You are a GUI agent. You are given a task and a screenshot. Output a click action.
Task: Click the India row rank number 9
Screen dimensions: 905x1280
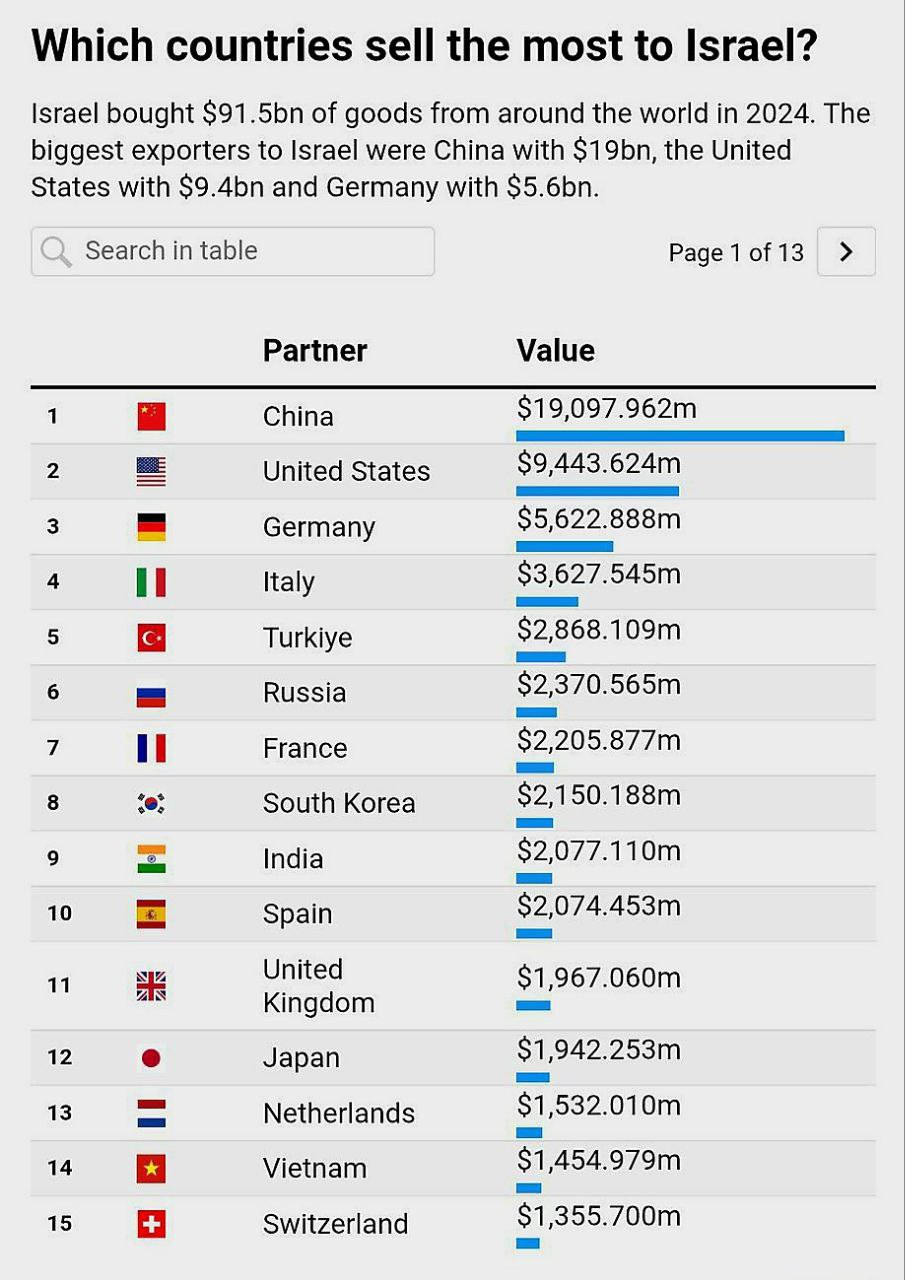point(53,858)
